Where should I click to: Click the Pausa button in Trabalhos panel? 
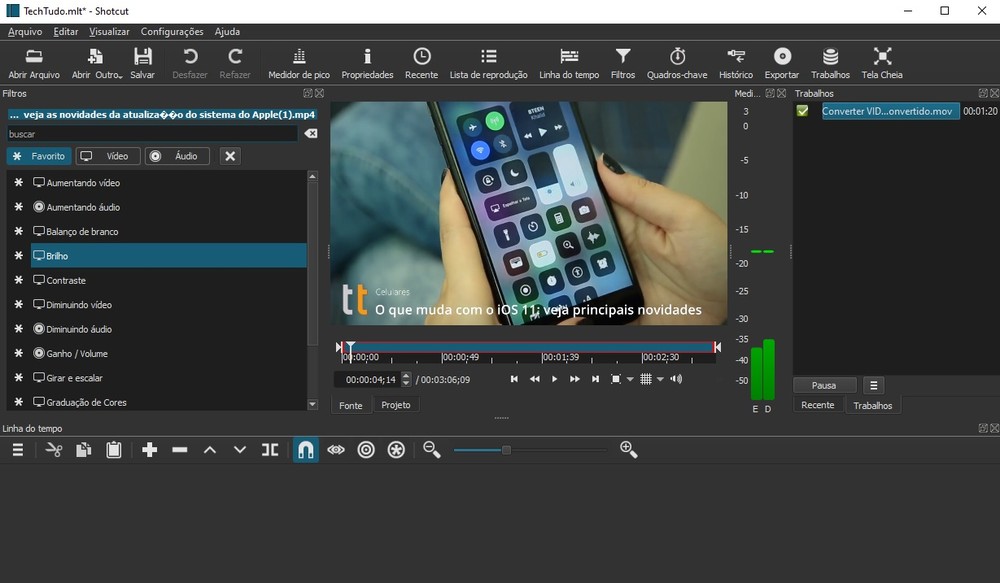tap(824, 385)
